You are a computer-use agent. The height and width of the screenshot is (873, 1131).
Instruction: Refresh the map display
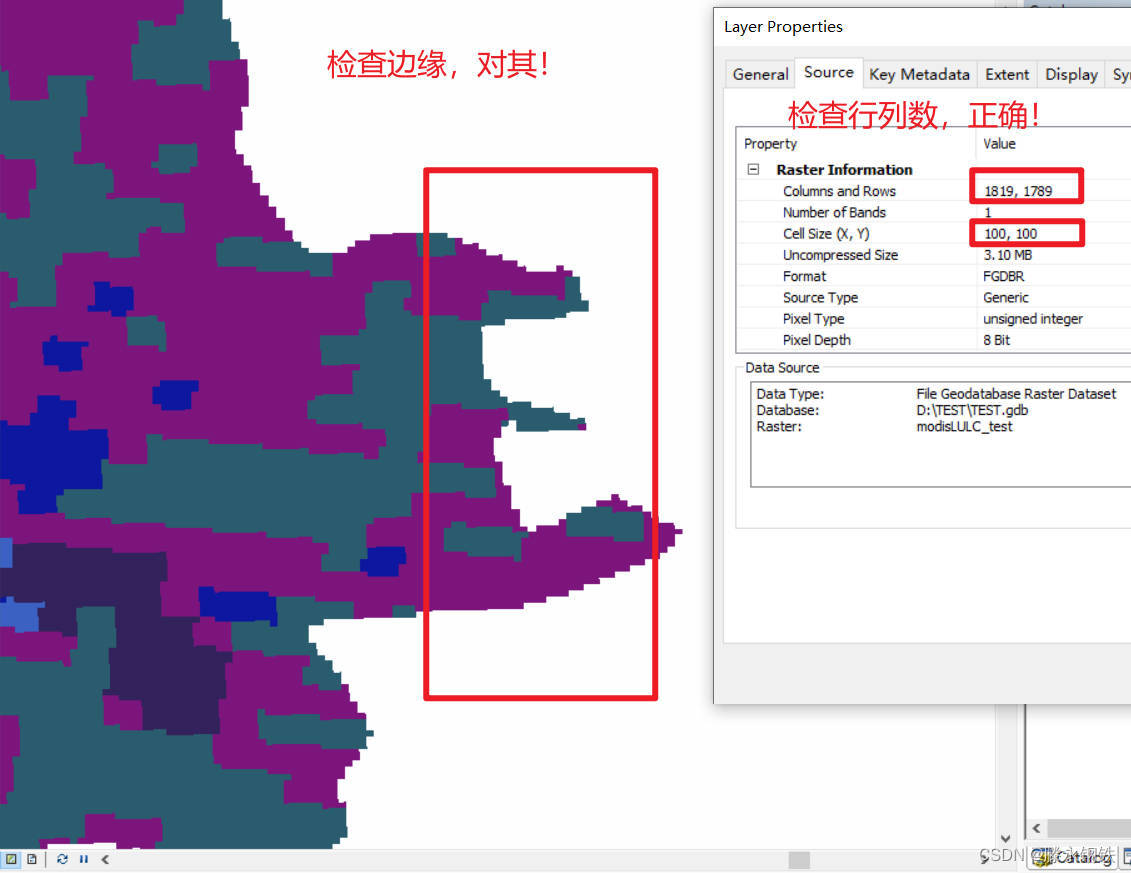click(x=62, y=859)
